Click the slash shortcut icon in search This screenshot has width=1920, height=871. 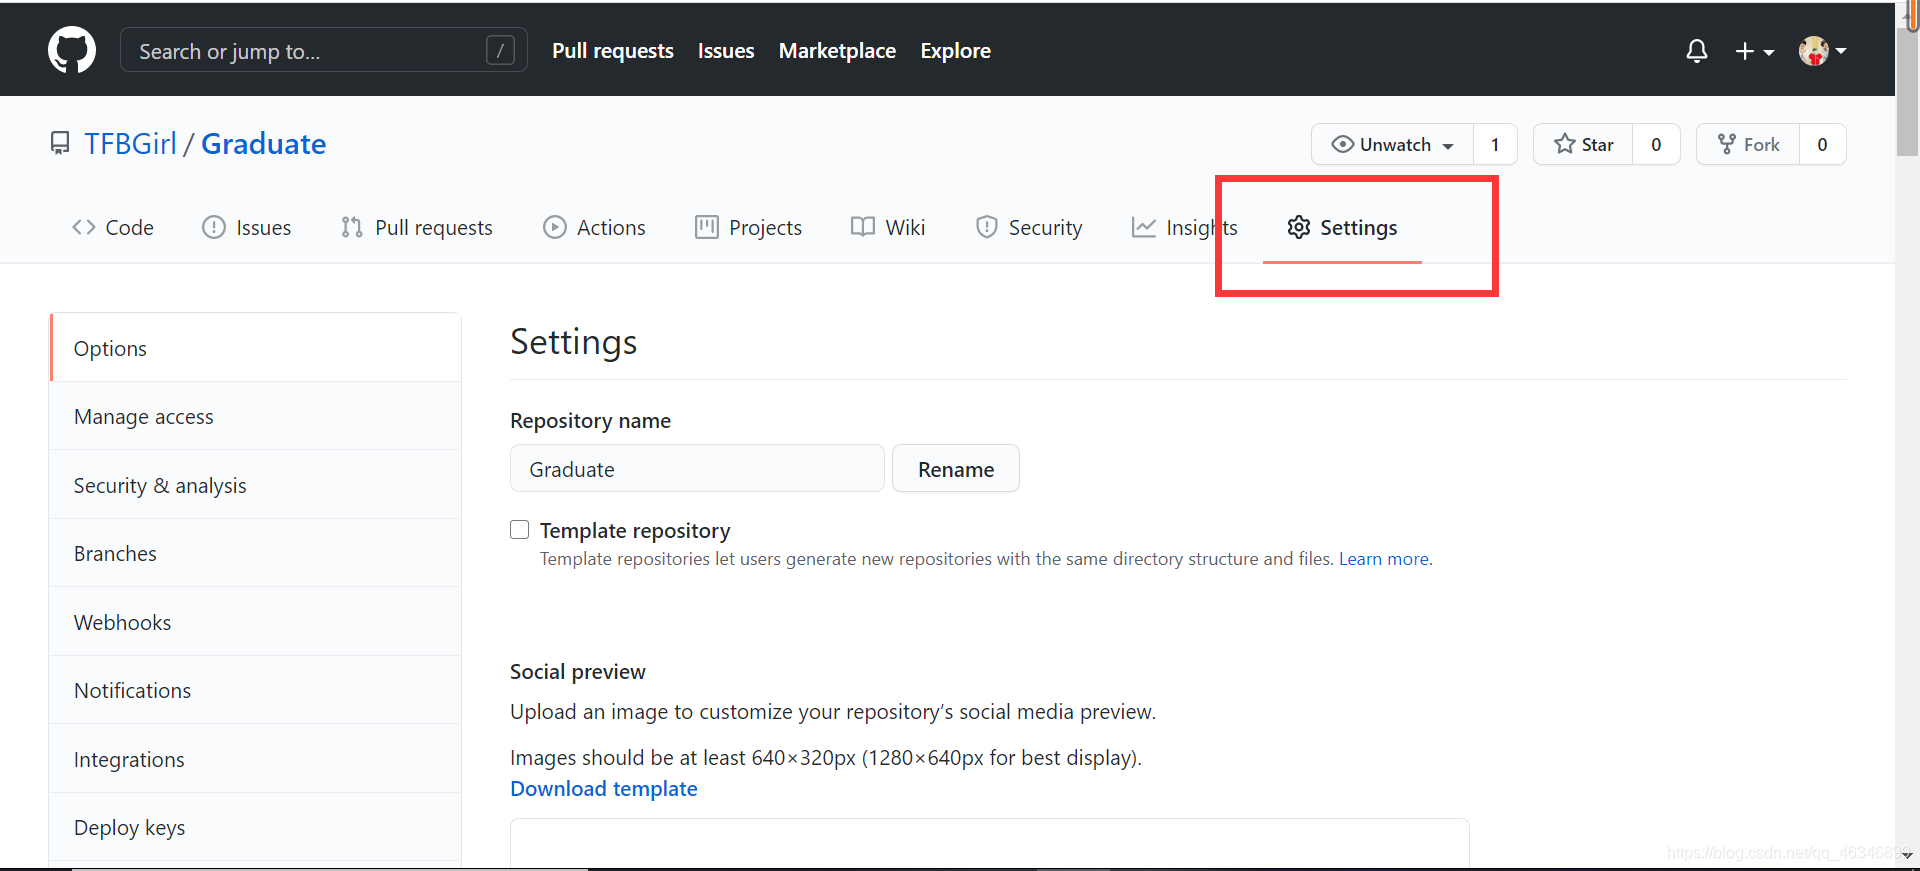coord(500,50)
